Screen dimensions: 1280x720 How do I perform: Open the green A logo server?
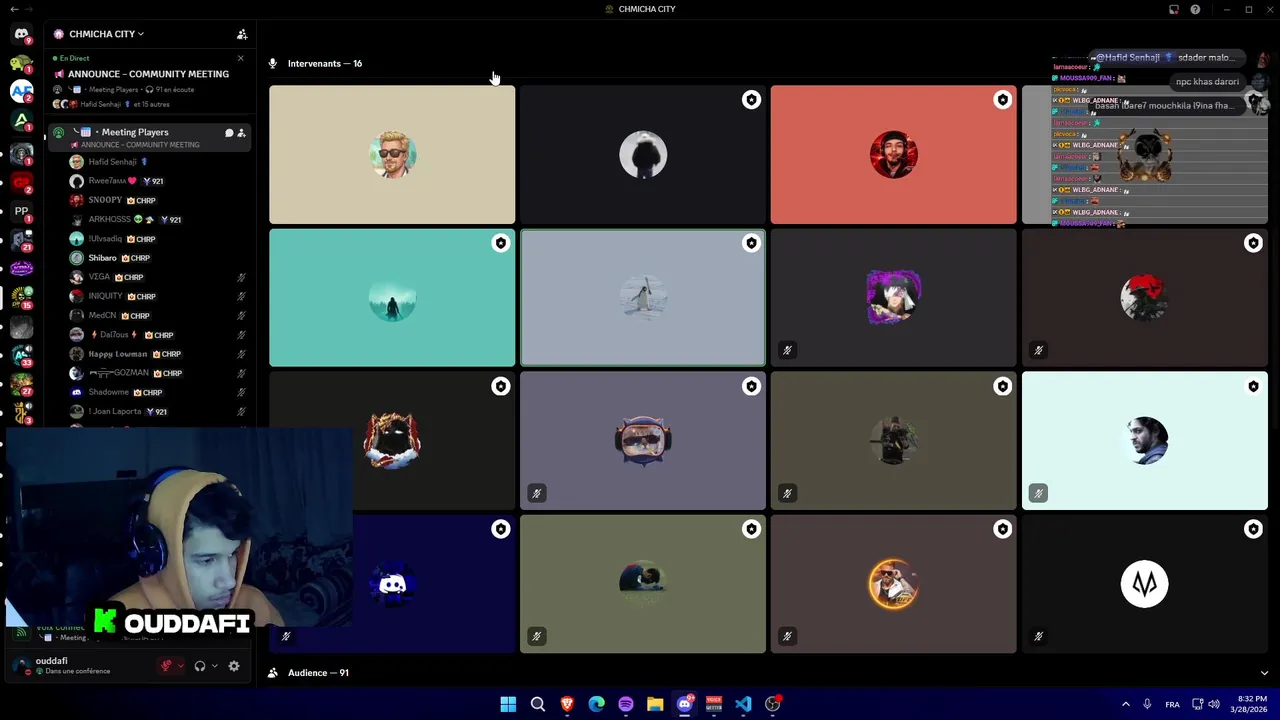[x=21, y=121]
